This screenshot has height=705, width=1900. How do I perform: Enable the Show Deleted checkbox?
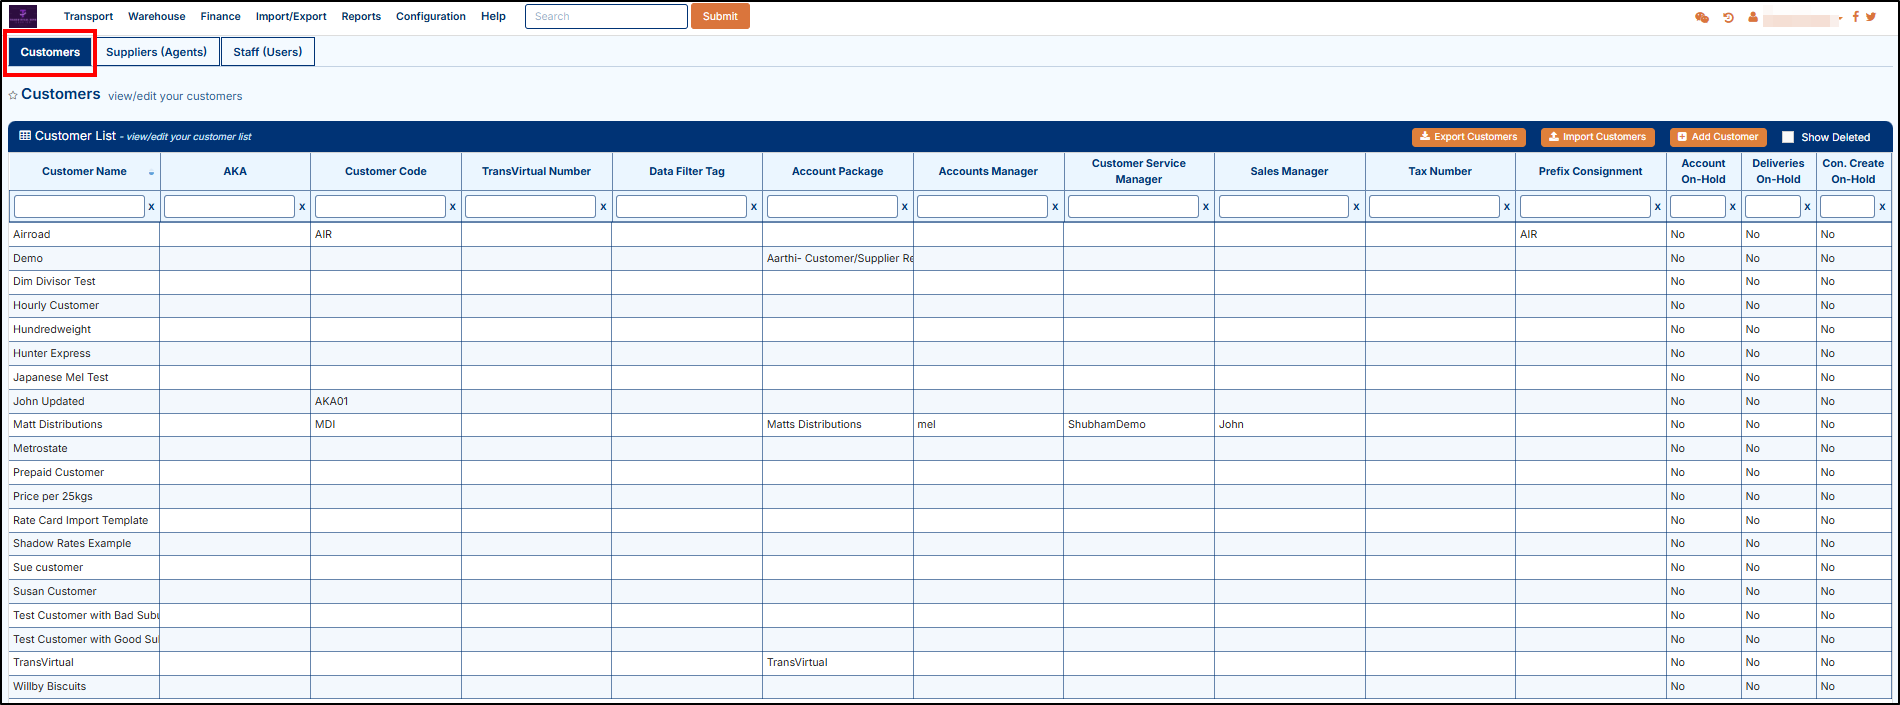tap(1788, 137)
